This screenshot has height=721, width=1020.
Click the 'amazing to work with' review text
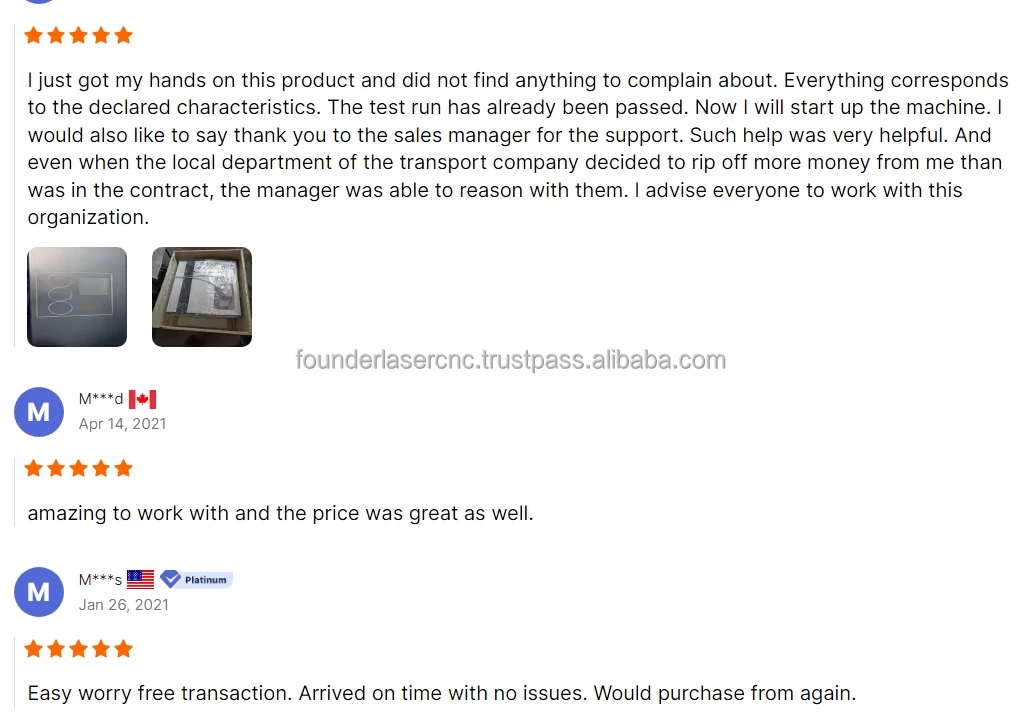tap(280, 514)
